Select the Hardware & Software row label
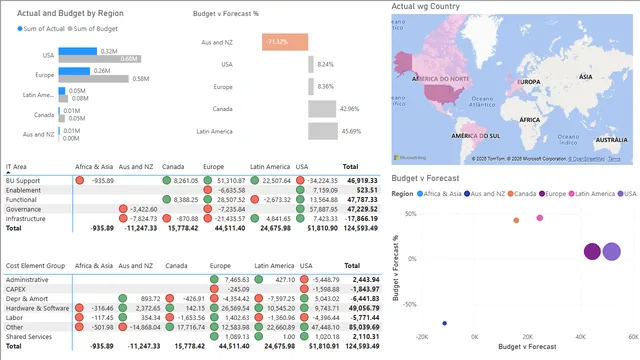This screenshot has height=360, width=640. 37,308
